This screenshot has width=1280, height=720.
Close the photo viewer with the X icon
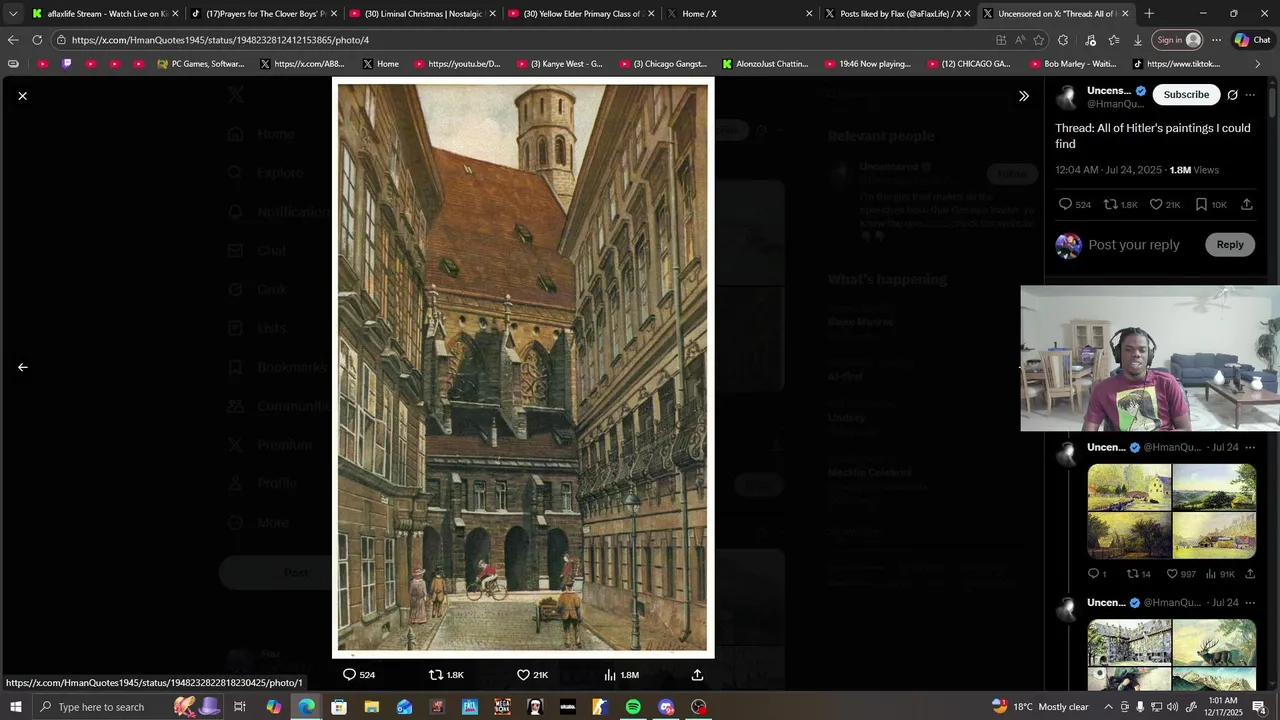click(22, 96)
